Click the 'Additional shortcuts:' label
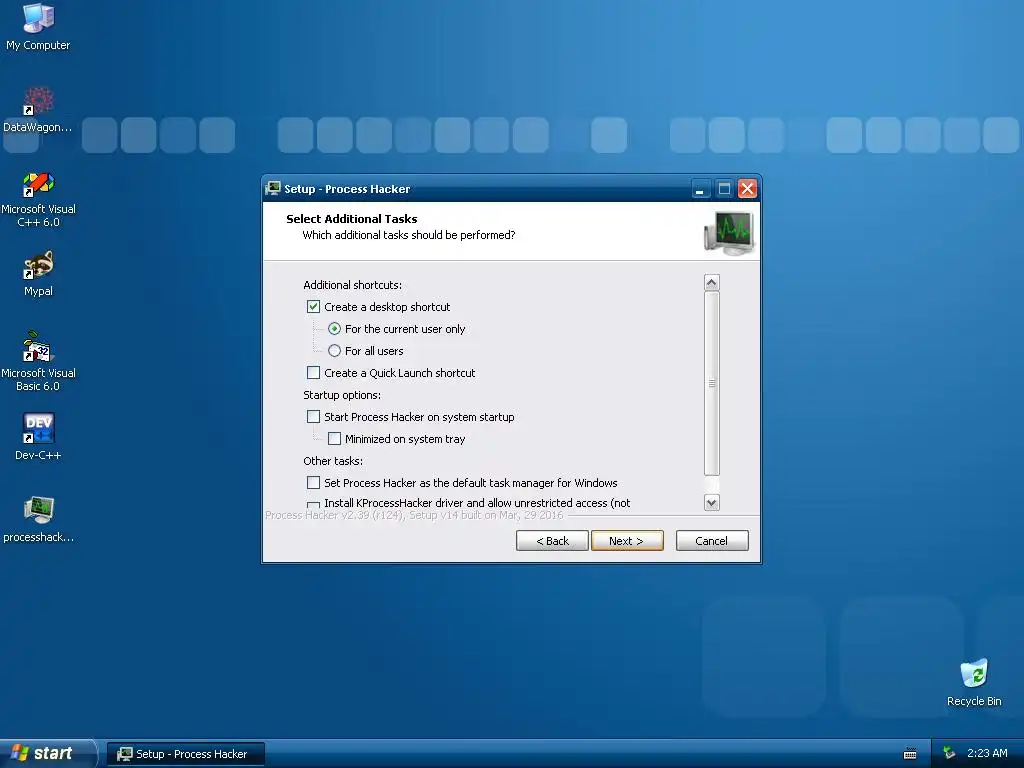 coord(353,285)
